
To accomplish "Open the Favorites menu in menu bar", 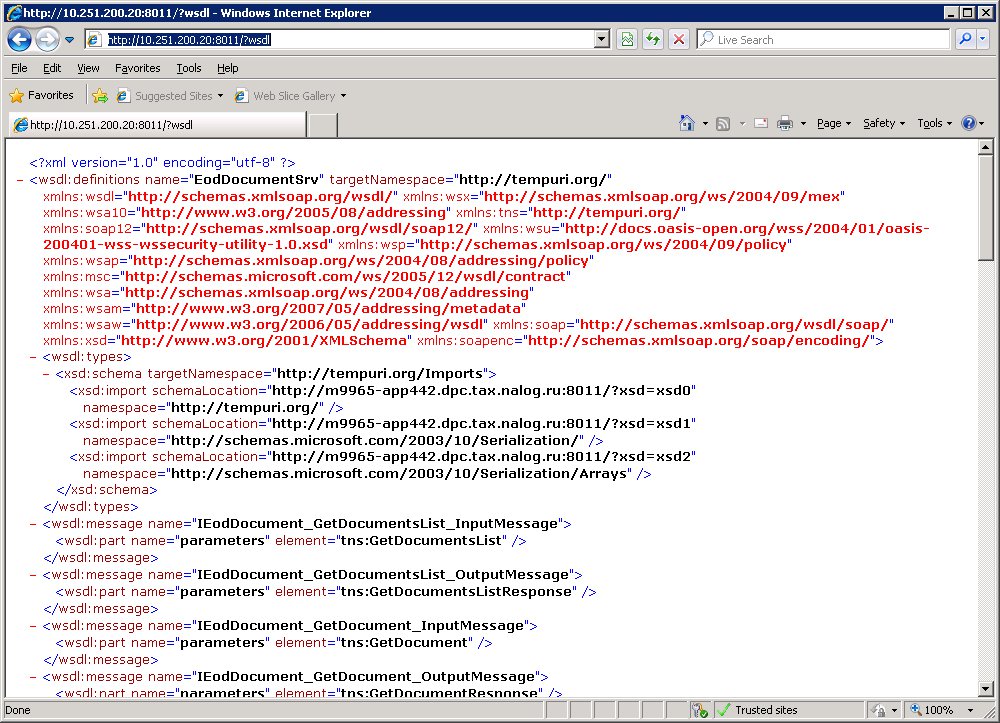I will 137,68.
